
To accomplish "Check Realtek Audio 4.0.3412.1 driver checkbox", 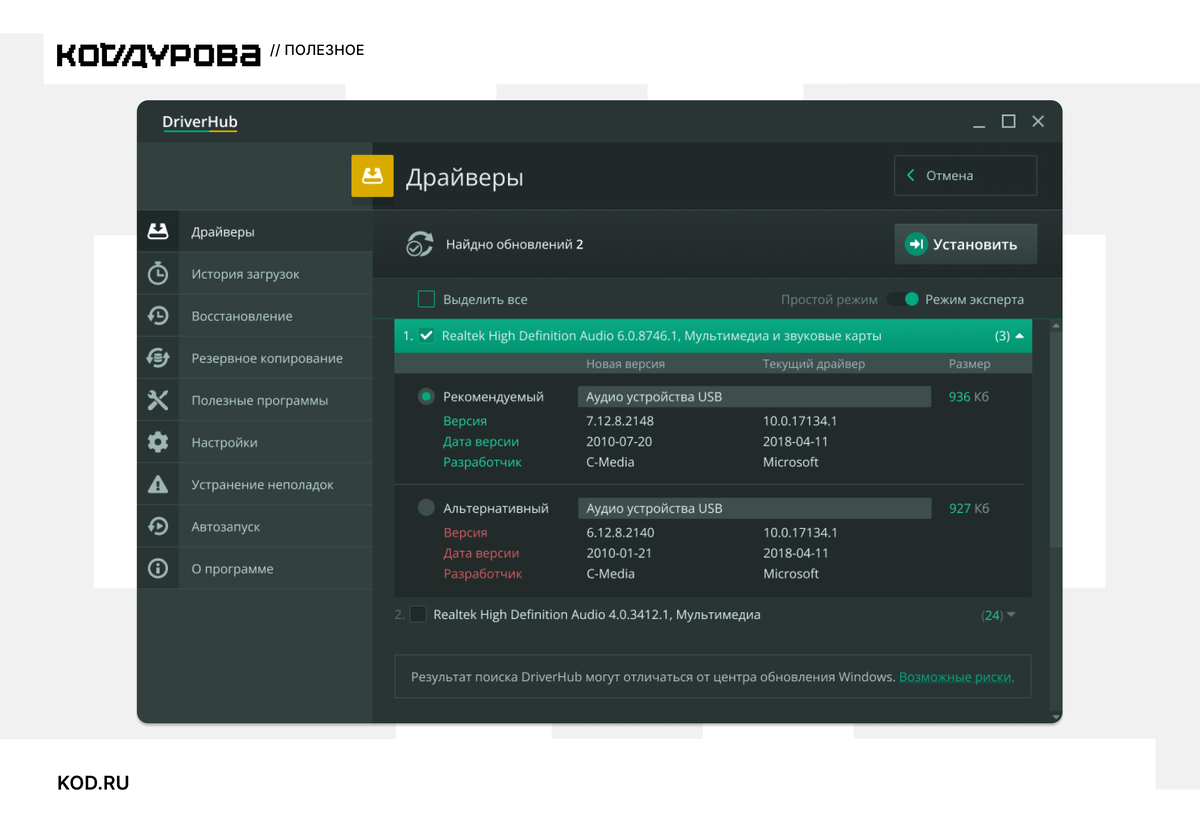I will pyautogui.click(x=418, y=614).
